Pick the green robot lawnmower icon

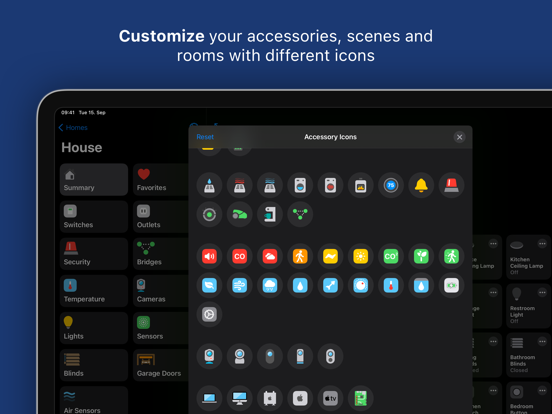point(239,214)
